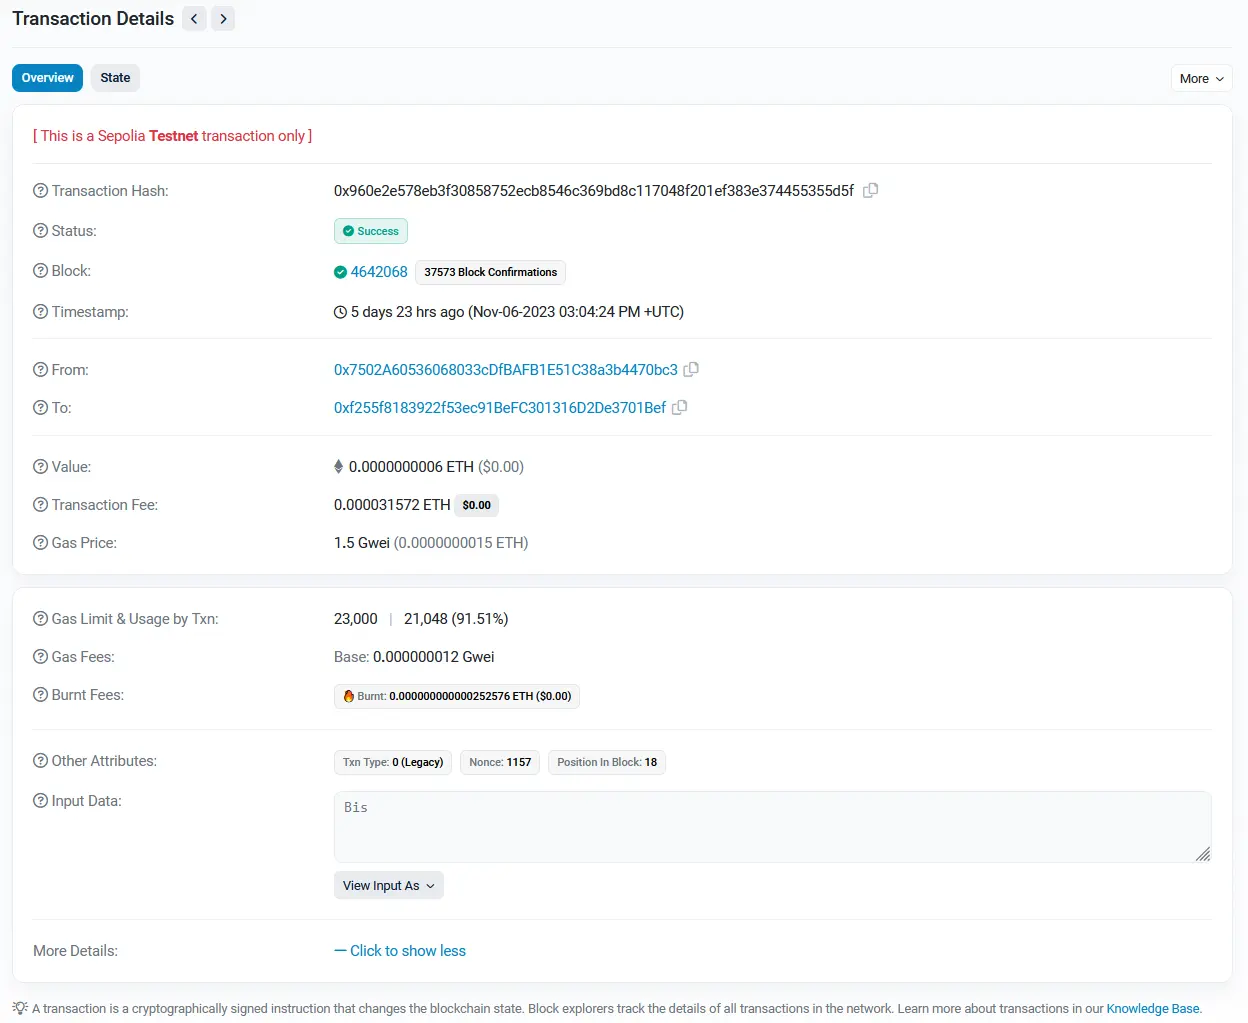Image resolution: width=1248 pixels, height=1023 pixels.
Task: Copy the To address
Action: click(x=679, y=407)
